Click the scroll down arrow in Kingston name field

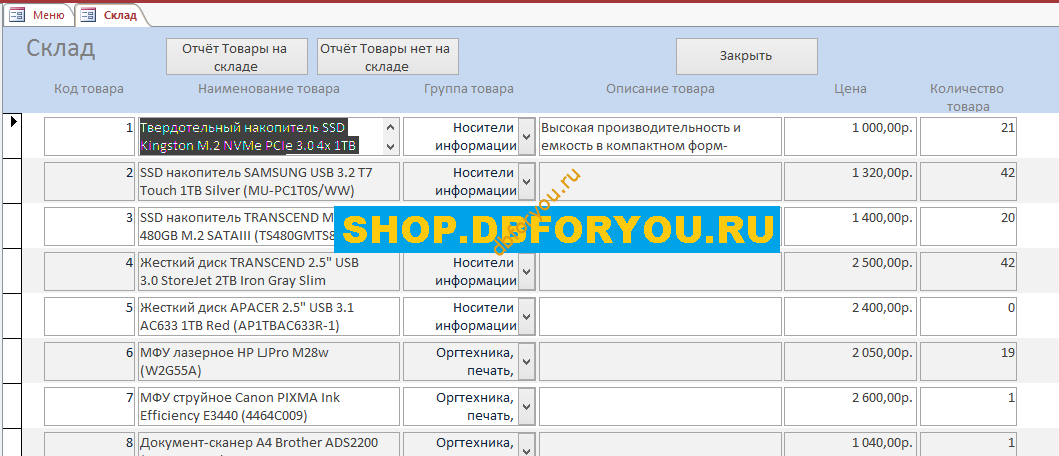pos(390,146)
